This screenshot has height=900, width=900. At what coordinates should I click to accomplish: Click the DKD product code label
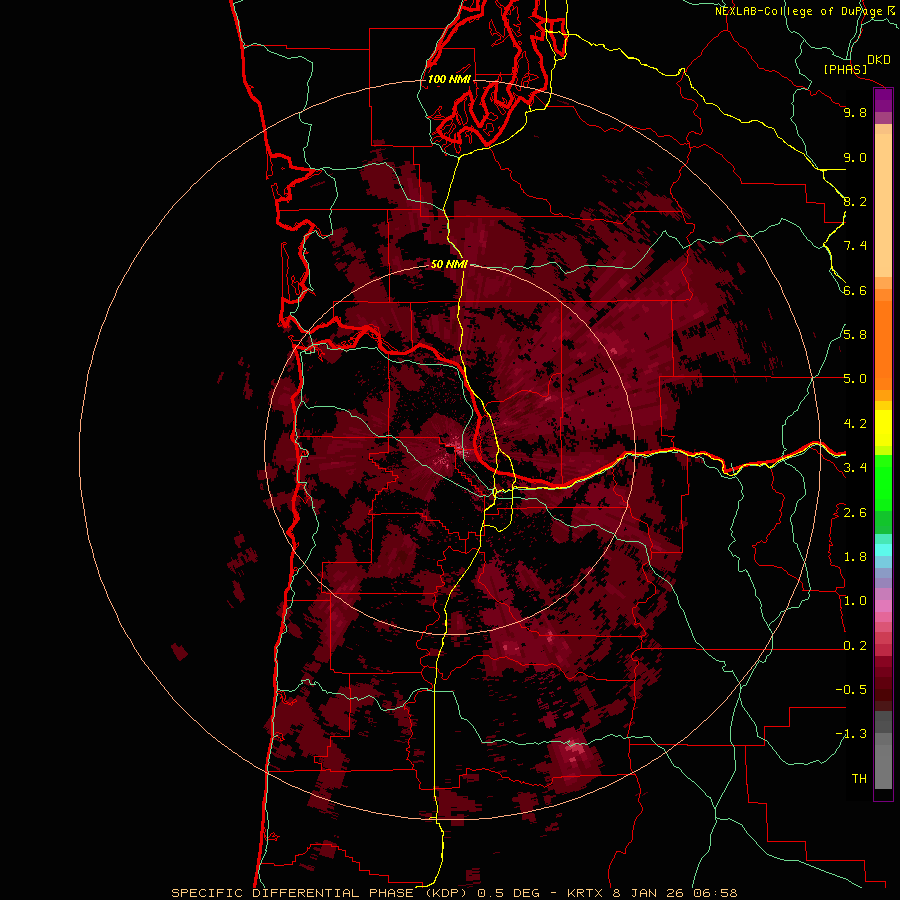coord(879,60)
